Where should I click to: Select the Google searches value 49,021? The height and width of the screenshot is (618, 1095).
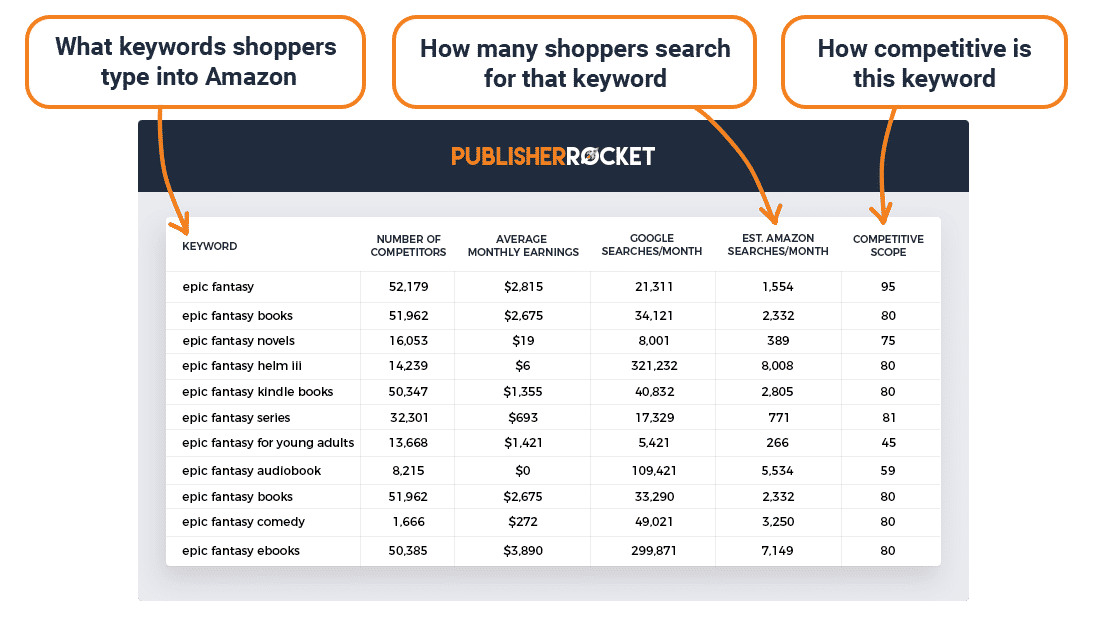click(654, 522)
